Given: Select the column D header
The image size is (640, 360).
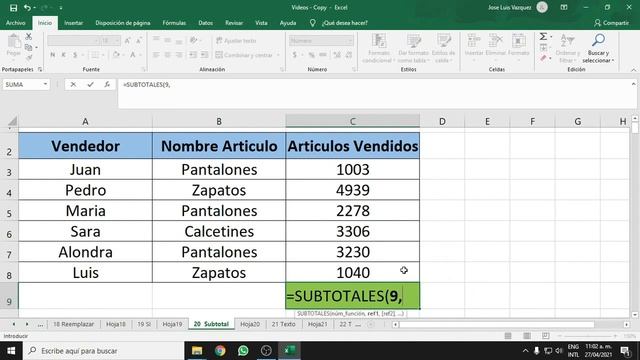Looking at the screenshot, I should (442, 121).
